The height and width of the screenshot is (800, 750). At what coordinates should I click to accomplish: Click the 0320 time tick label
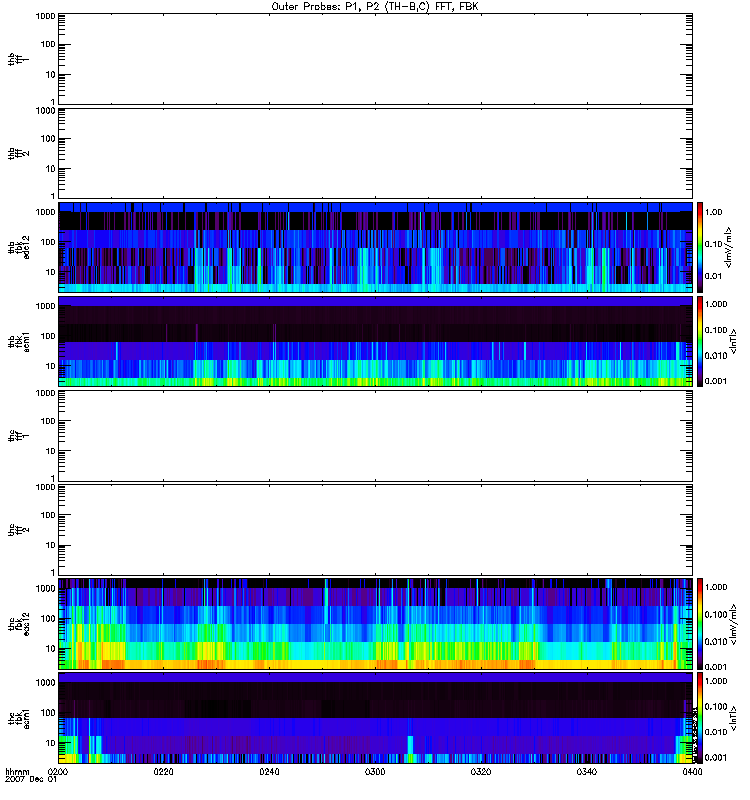481,773
